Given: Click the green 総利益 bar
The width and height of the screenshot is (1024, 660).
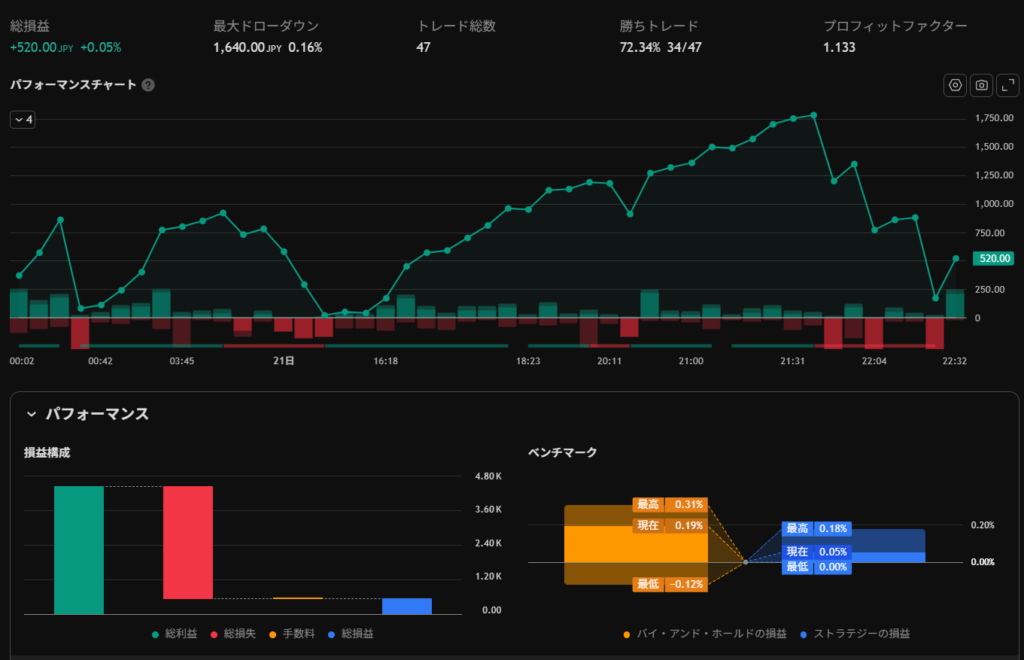Looking at the screenshot, I should click(x=79, y=550).
